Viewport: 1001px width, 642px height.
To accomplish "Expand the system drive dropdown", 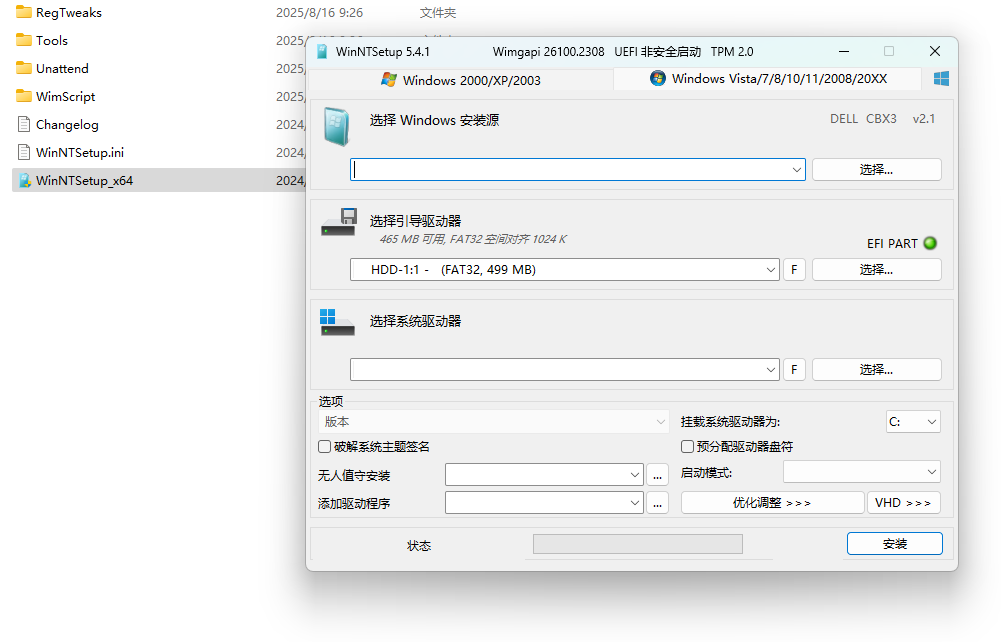I will pos(771,370).
